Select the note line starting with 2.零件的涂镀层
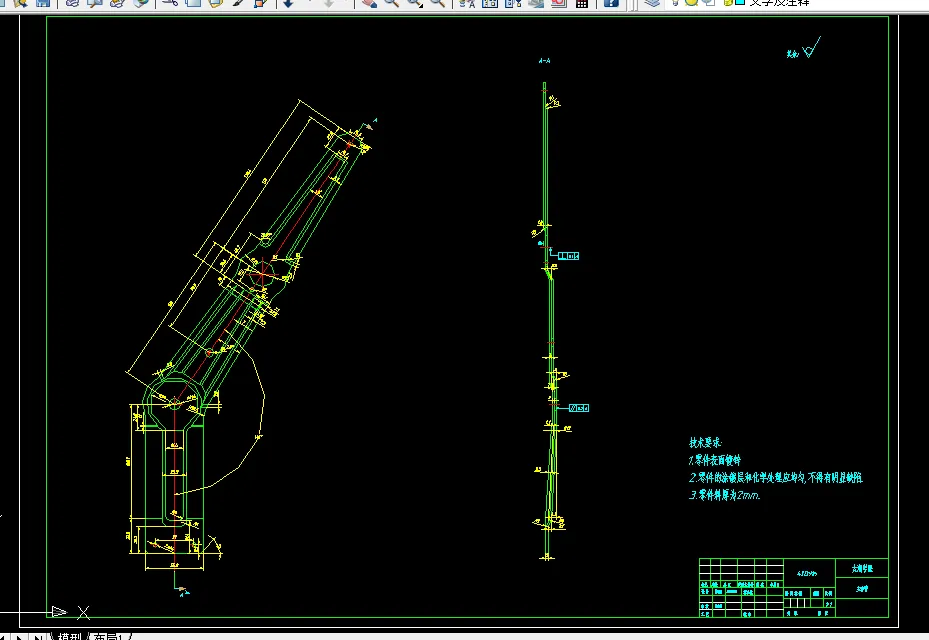 click(776, 478)
